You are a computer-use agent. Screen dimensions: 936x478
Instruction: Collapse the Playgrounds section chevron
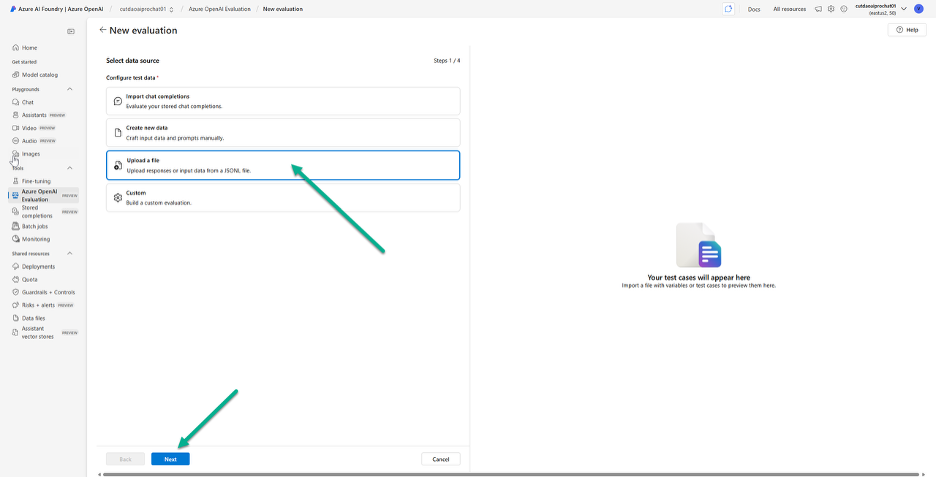(69, 89)
